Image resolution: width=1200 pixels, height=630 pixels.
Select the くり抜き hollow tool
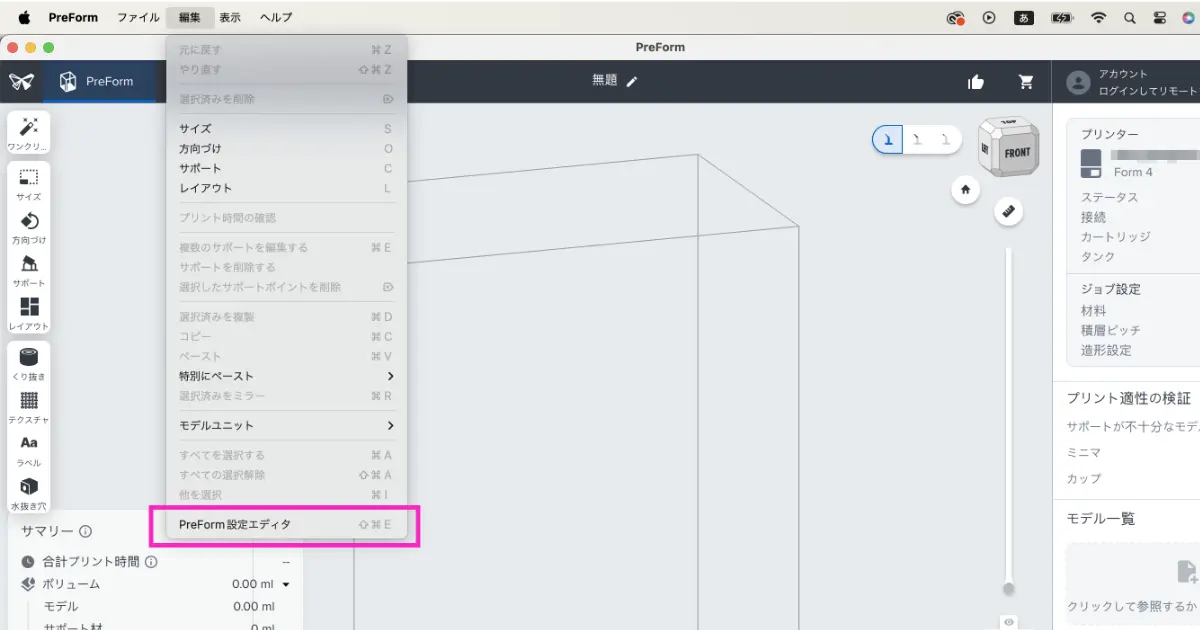pyautogui.click(x=28, y=363)
